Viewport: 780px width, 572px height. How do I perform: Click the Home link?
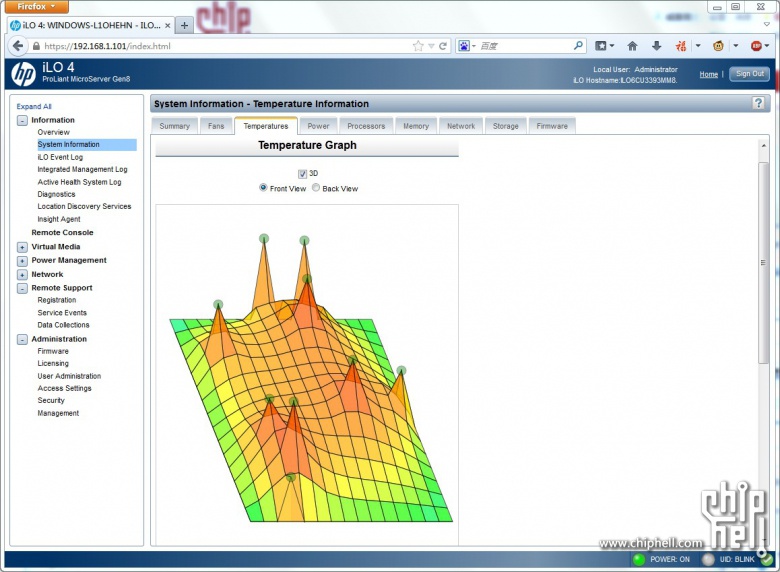coord(708,75)
